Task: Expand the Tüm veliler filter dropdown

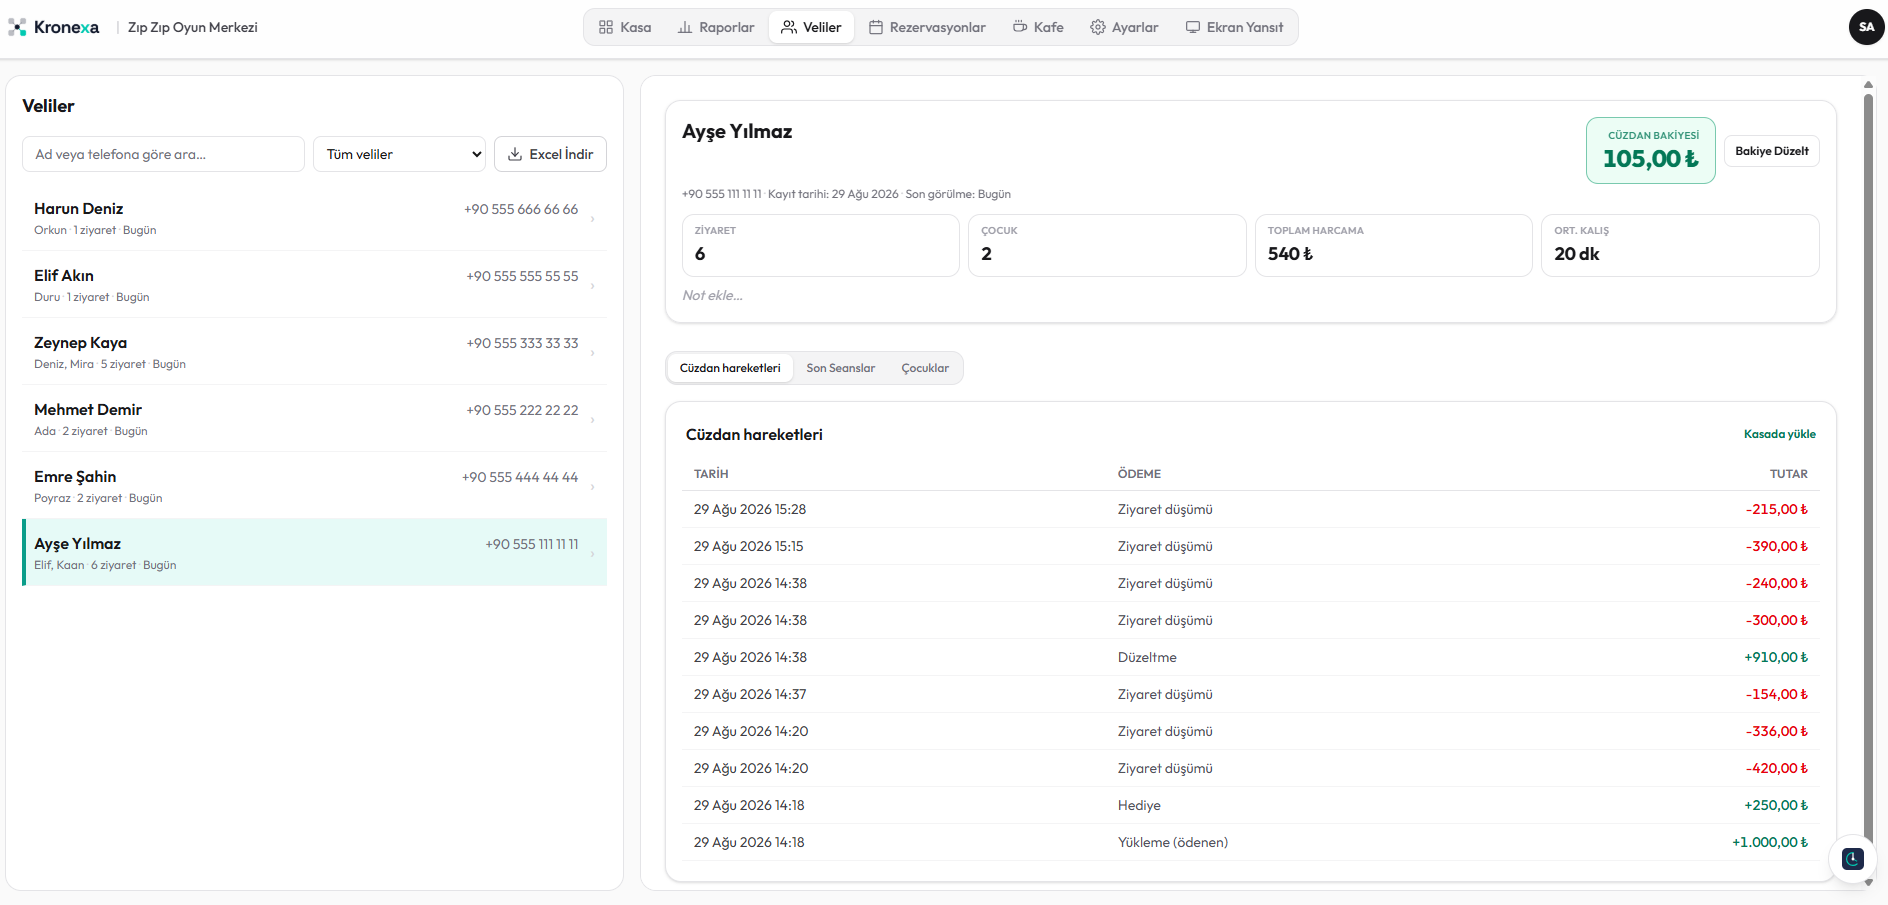Action: (399, 154)
